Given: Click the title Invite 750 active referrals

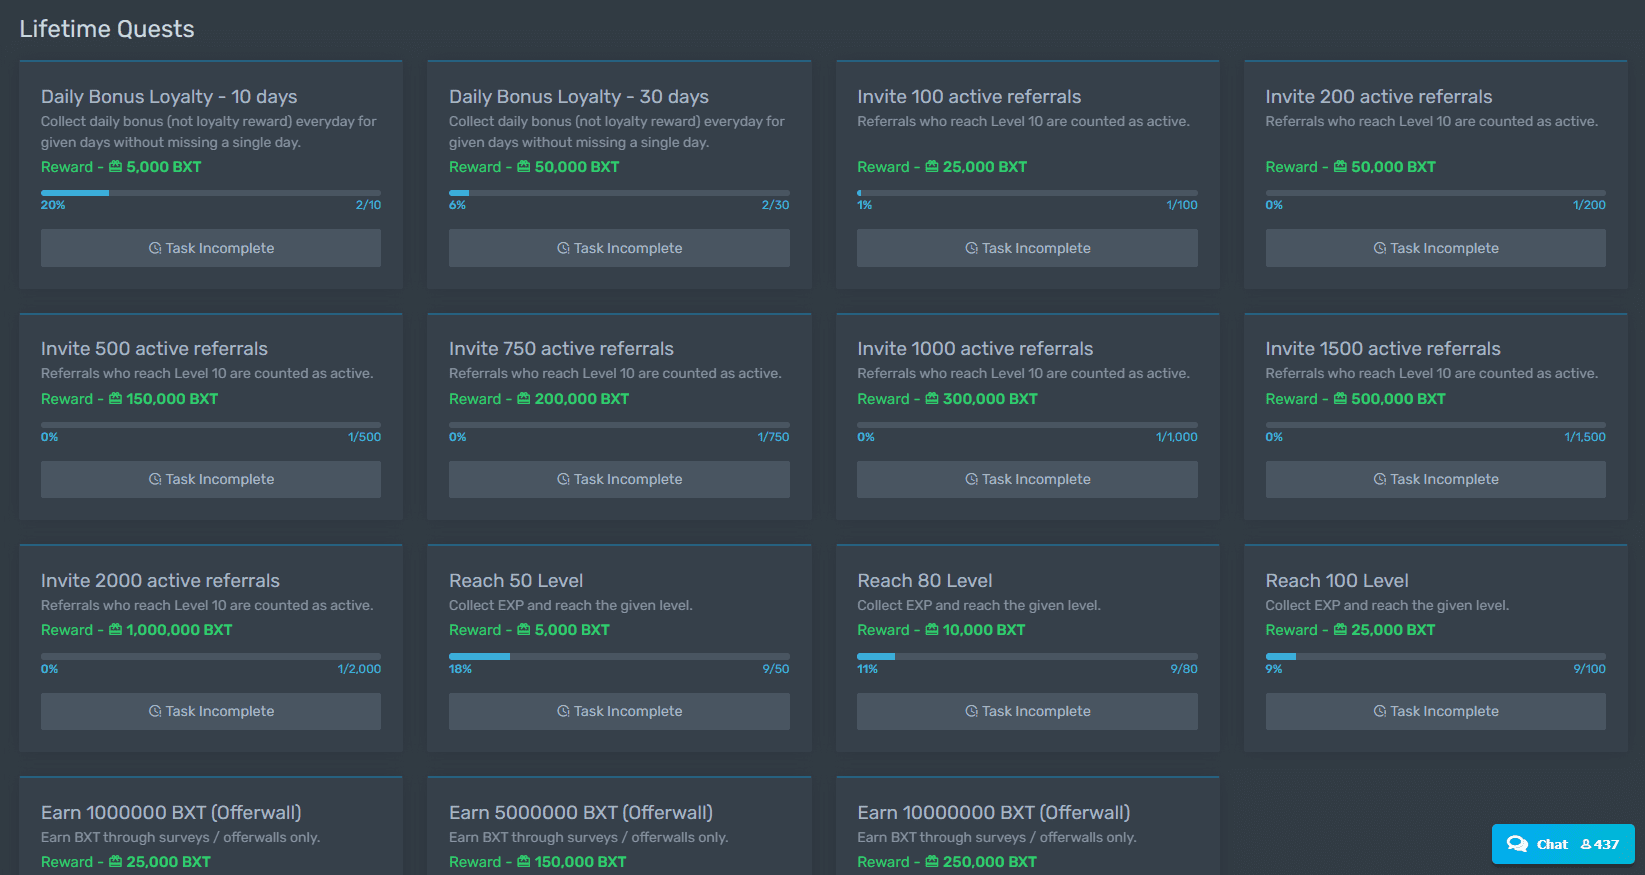Looking at the screenshot, I should point(561,349).
